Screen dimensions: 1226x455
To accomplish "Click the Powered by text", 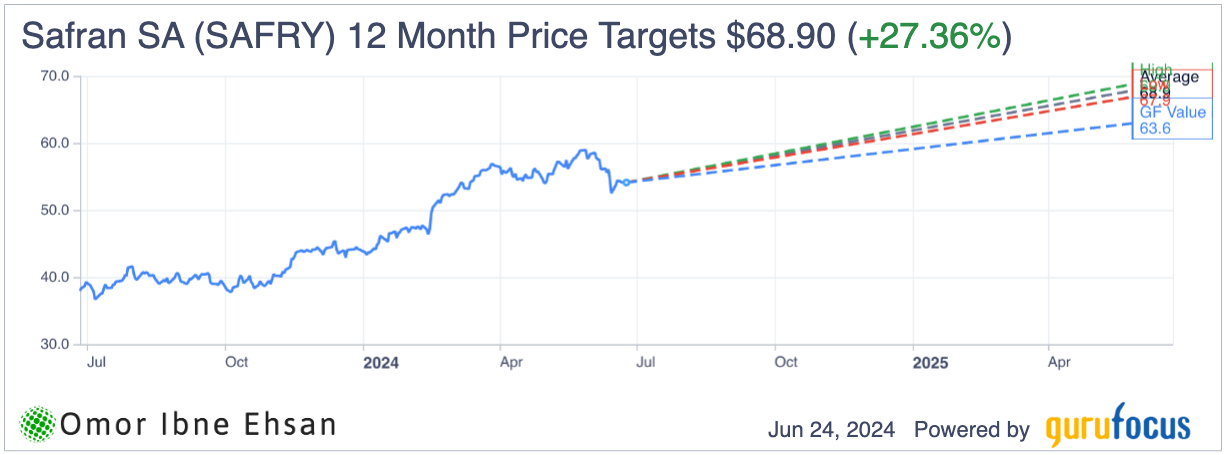I will click(x=971, y=430).
